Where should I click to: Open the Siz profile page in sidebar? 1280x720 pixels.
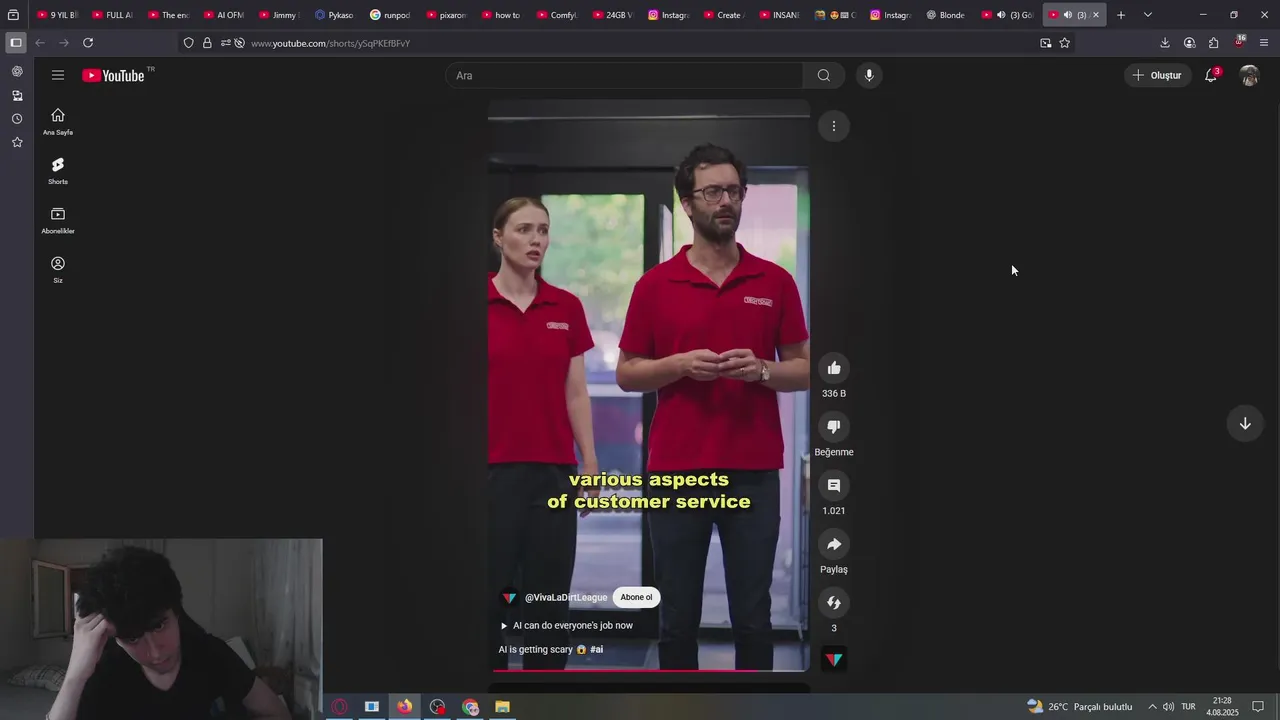[x=58, y=269]
